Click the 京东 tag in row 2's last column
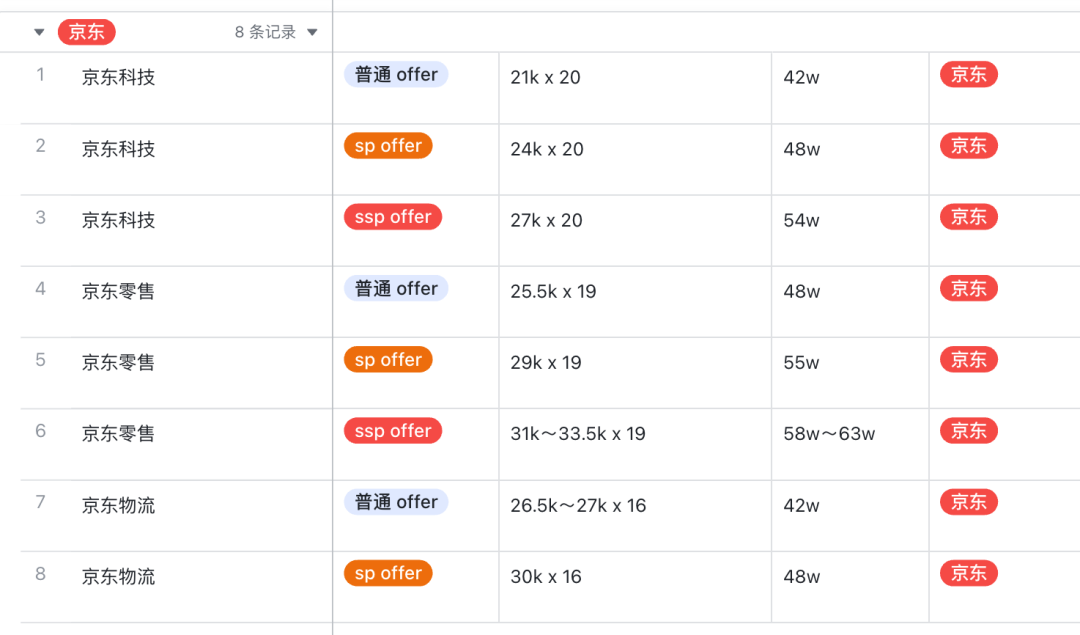Image resolution: width=1080 pixels, height=635 pixels. (967, 145)
